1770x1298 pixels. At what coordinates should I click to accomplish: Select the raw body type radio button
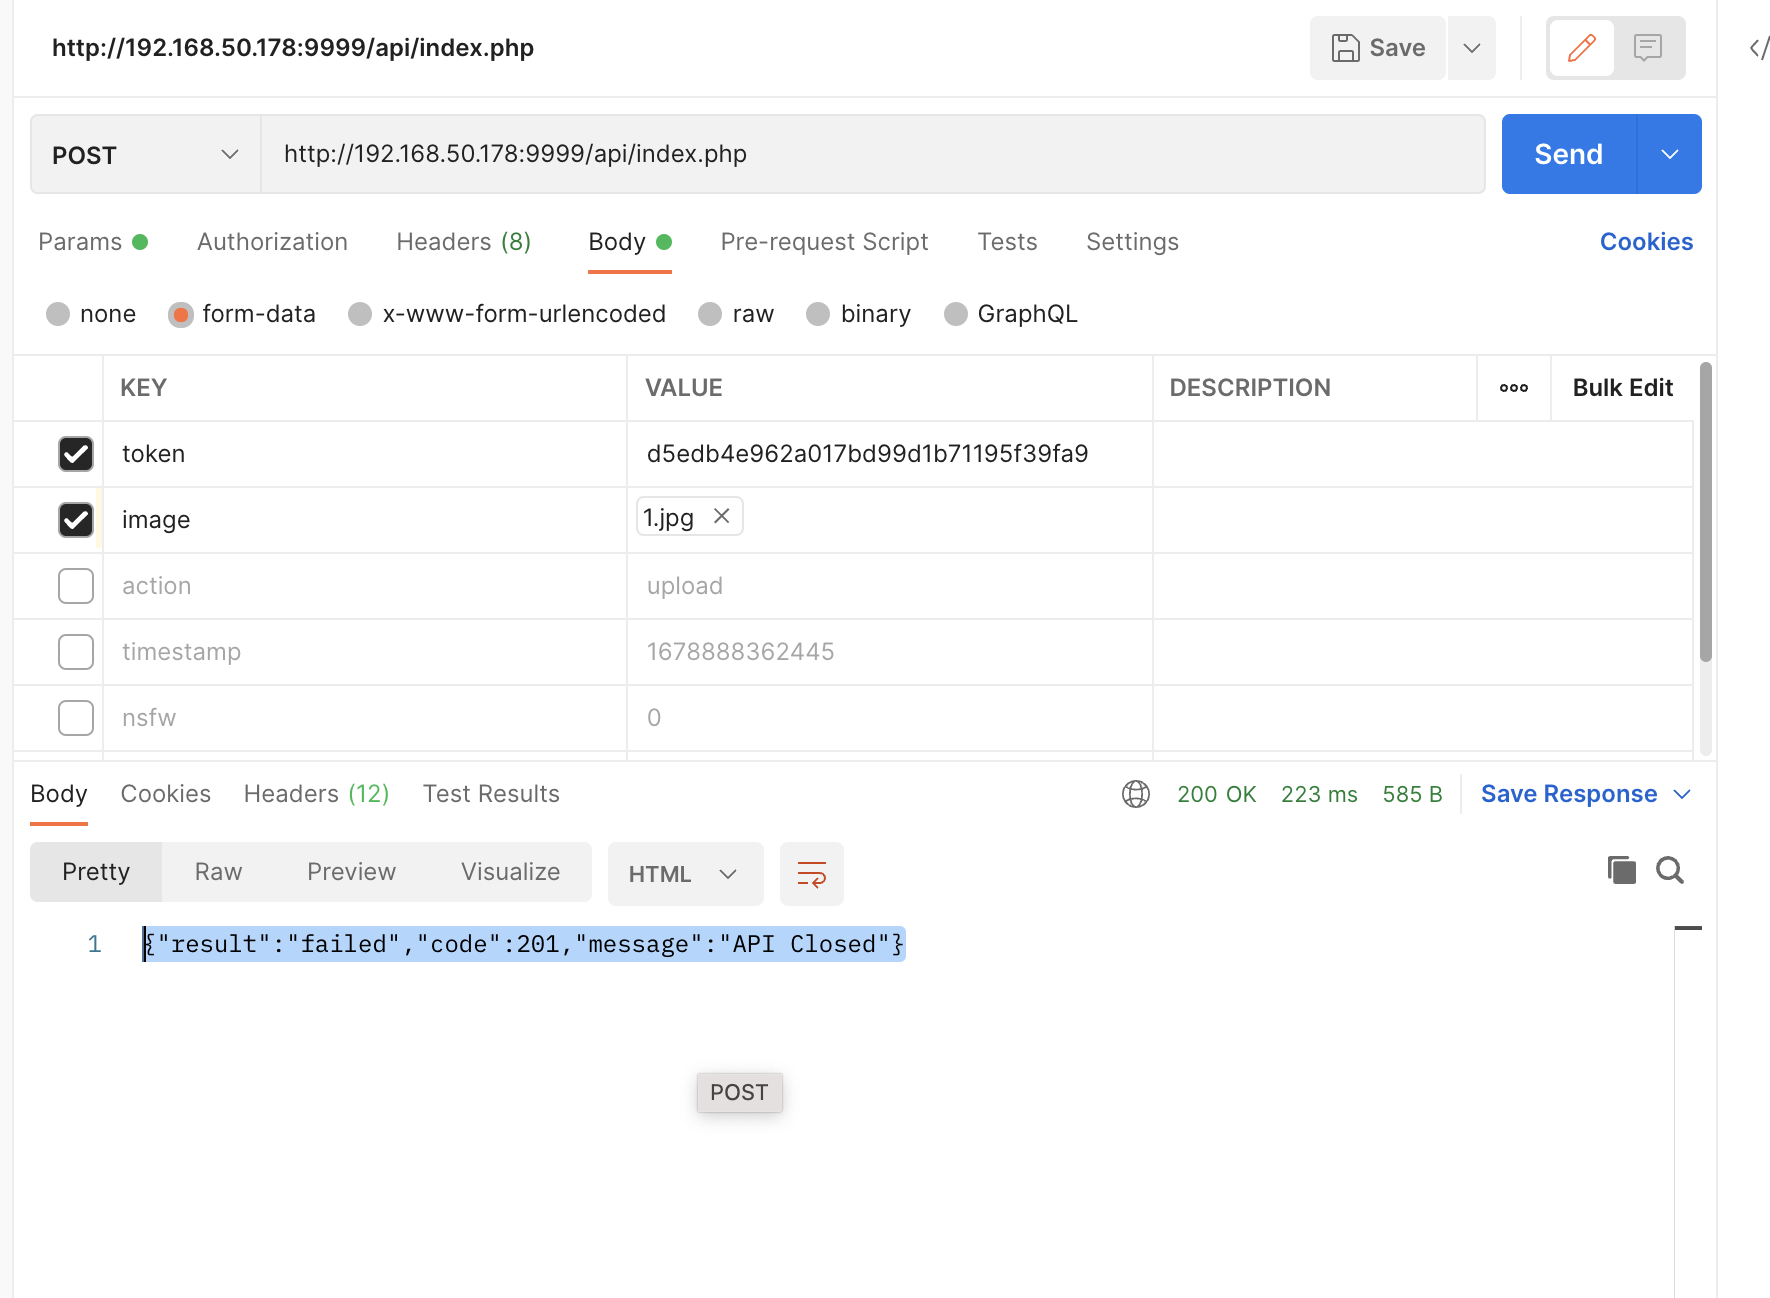click(x=709, y=313)
